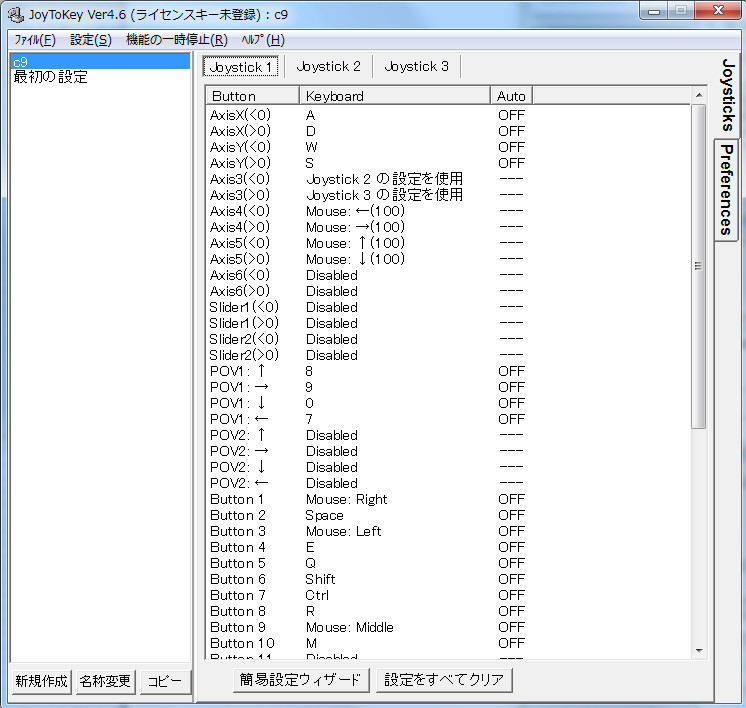746x708 pixels.
Task: Select the Button 1 row
Action: click(449, 499)
